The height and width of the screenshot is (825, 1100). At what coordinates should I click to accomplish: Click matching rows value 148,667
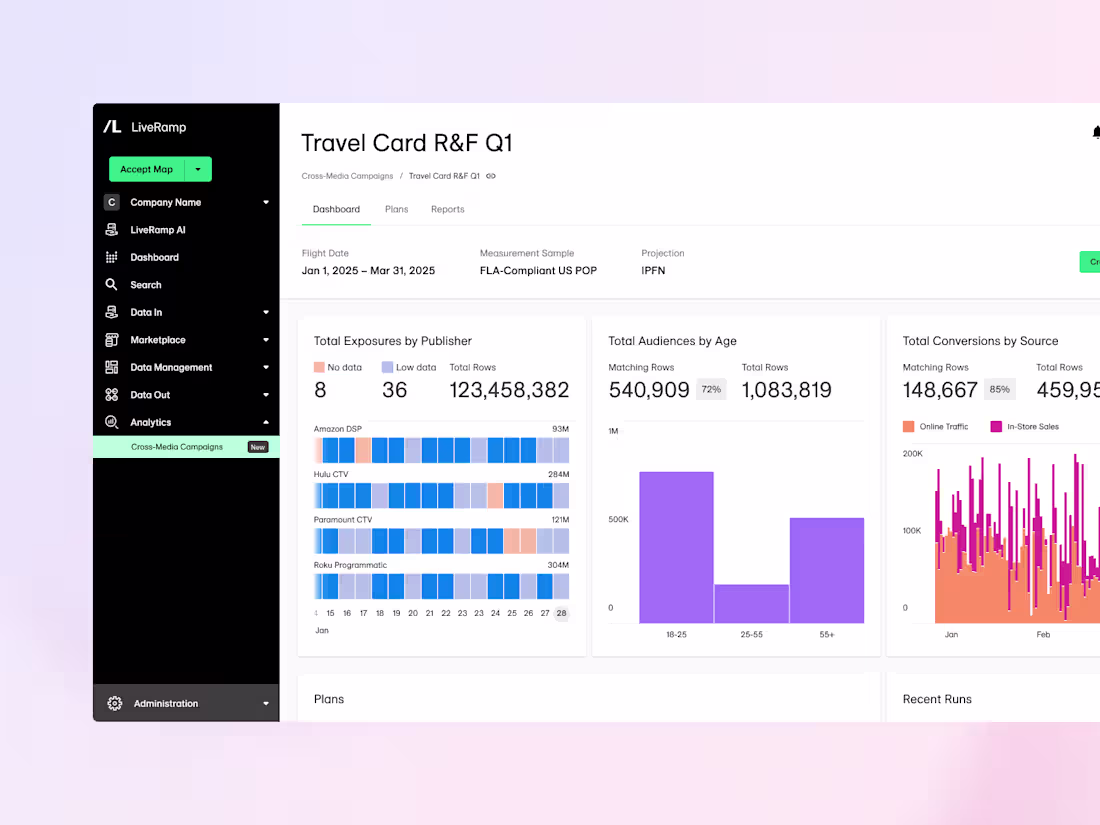tap(940, 390)
